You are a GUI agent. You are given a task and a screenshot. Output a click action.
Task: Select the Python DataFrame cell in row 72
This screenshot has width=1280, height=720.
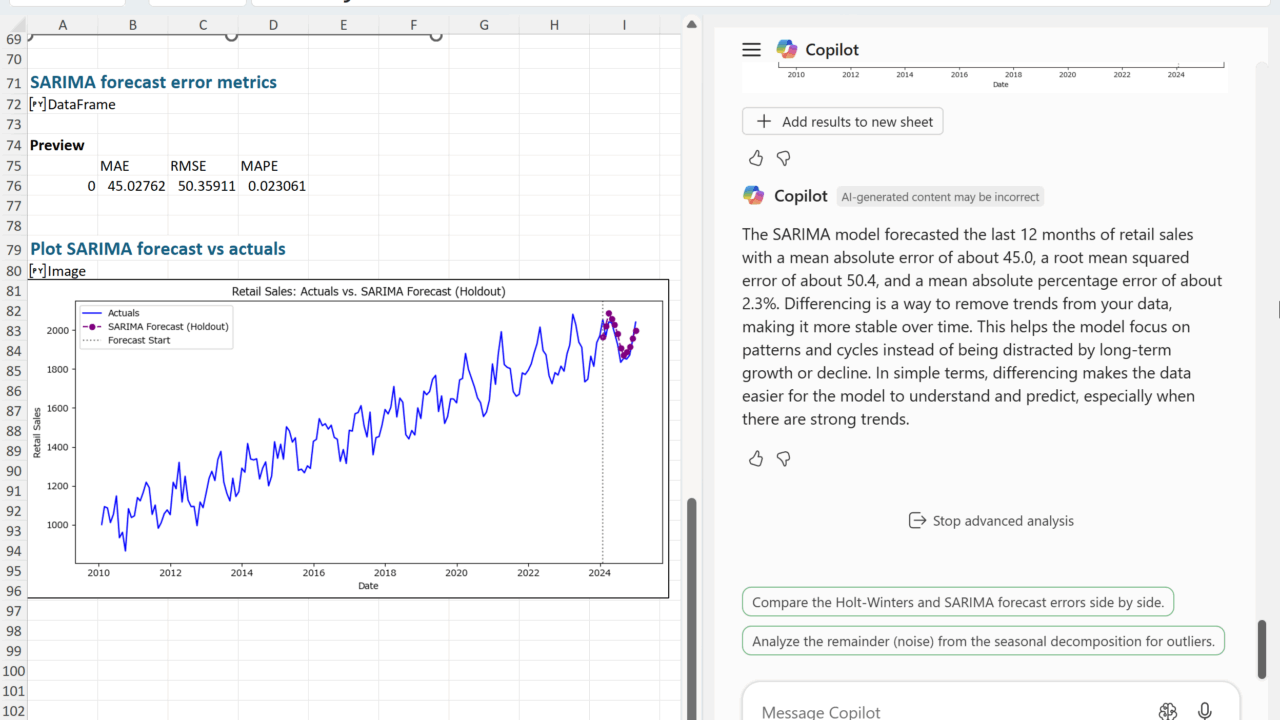tap(72, 104)
